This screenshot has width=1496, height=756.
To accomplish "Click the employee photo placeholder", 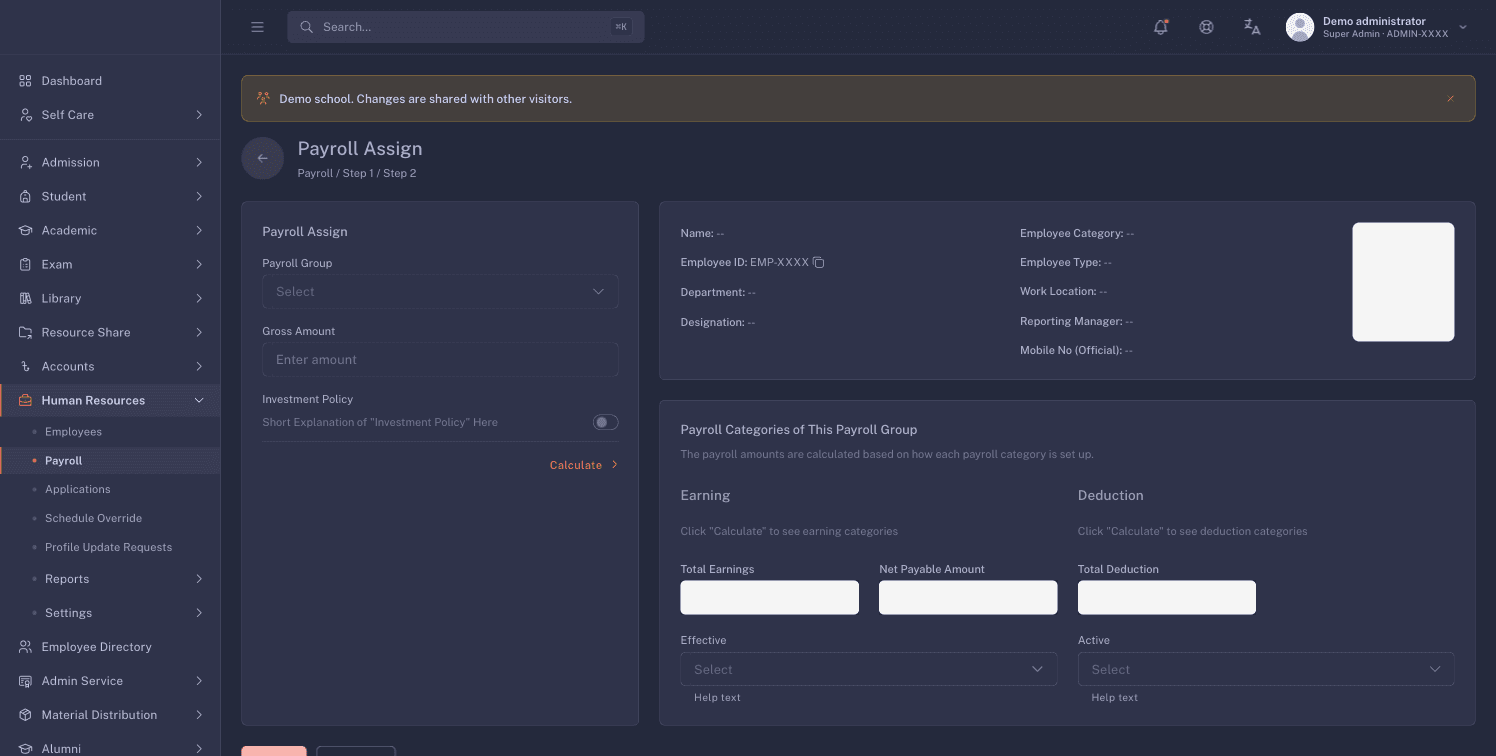I will coord(1403,282).
